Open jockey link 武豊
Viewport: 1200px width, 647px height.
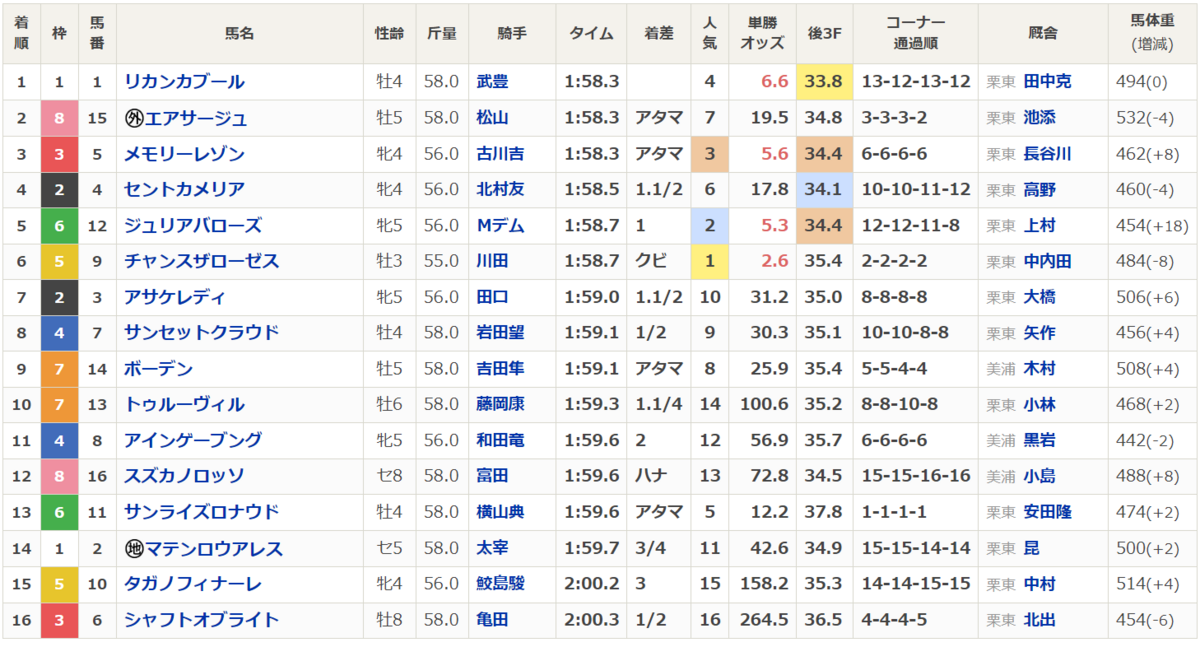(x=492, y=82)
